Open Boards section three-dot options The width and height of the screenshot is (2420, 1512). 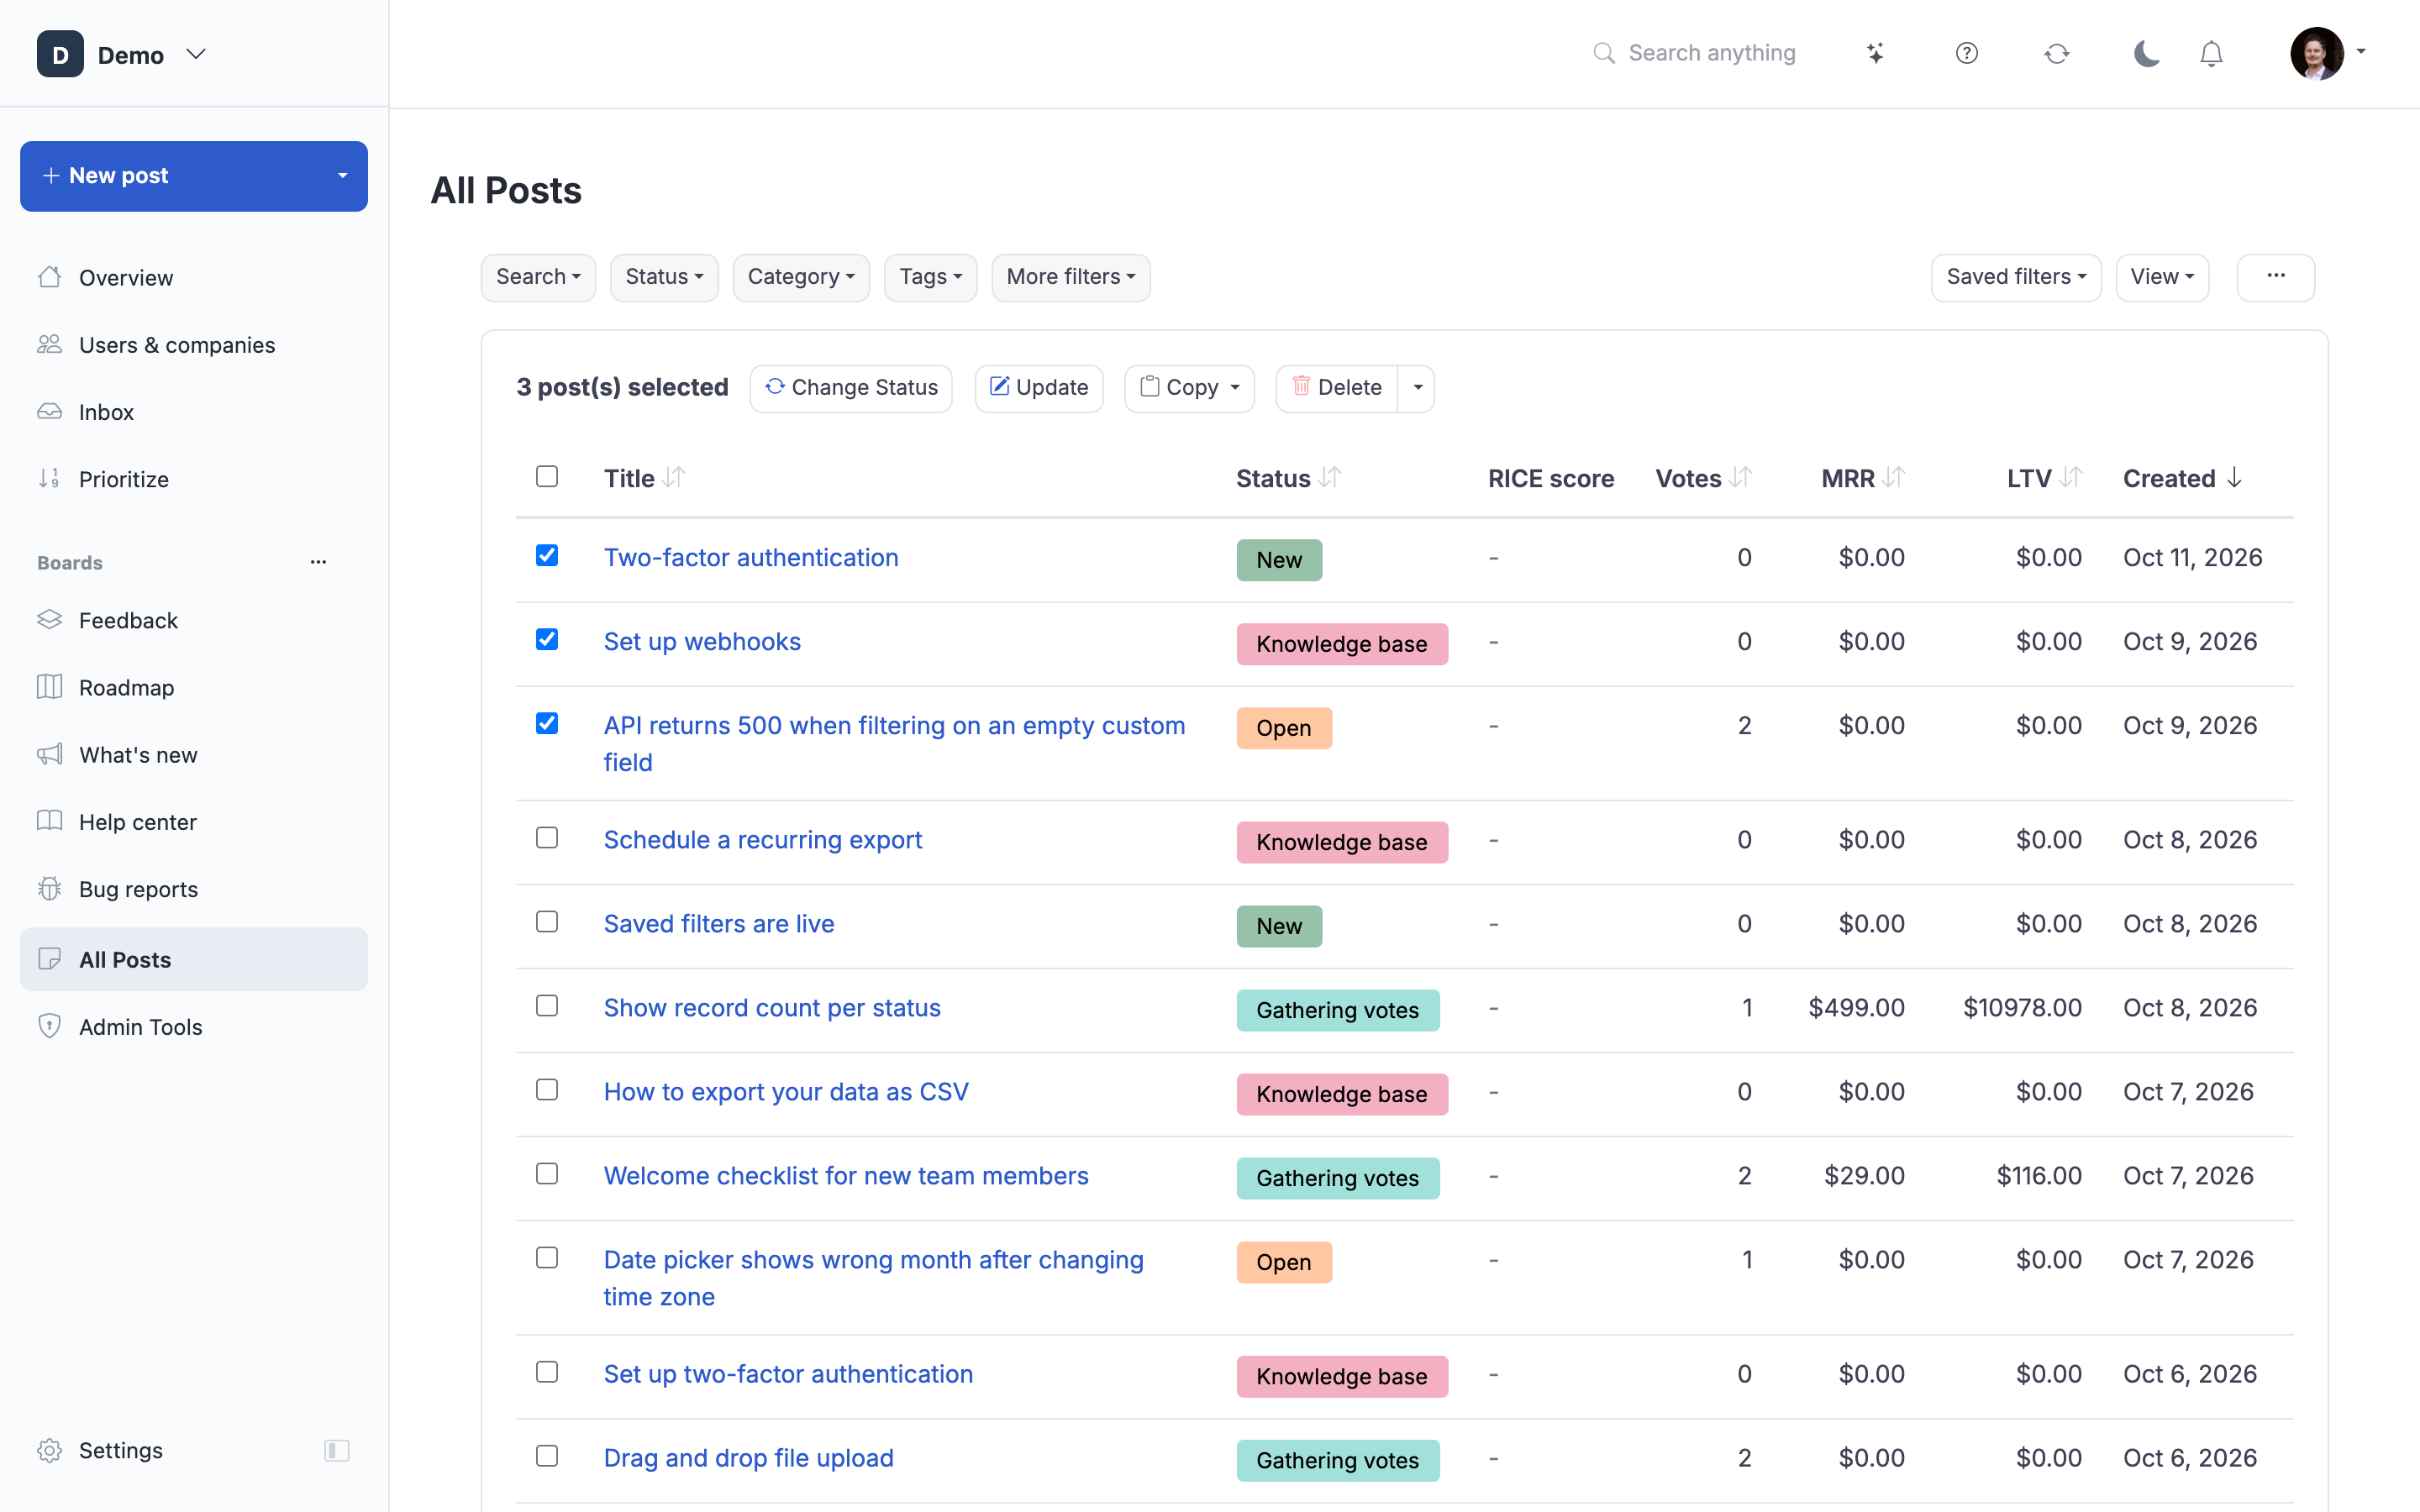pyautogui.click(x=318, y=562)
